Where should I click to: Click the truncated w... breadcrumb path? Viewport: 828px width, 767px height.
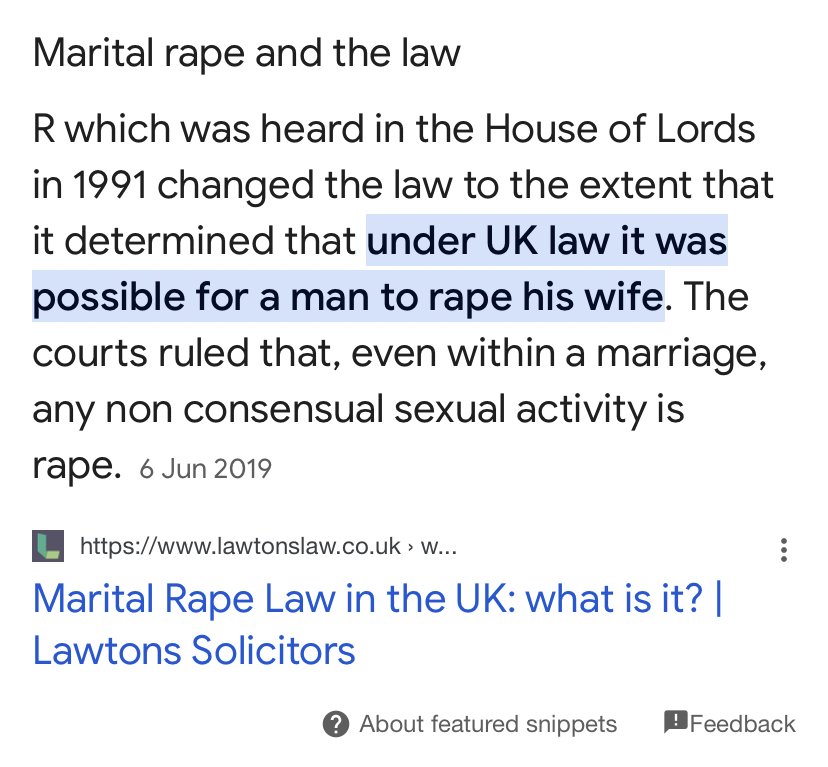[x=440, y=546]
